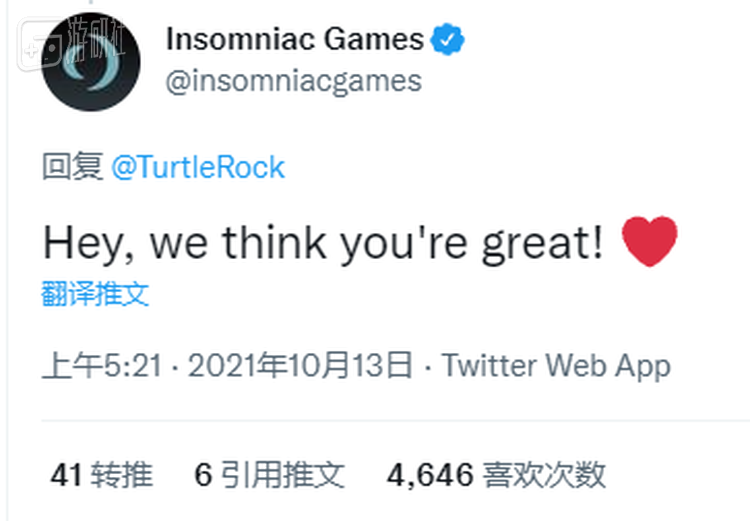
Task: Click the red heart emoji in the tweet
Action: (649, 241)
